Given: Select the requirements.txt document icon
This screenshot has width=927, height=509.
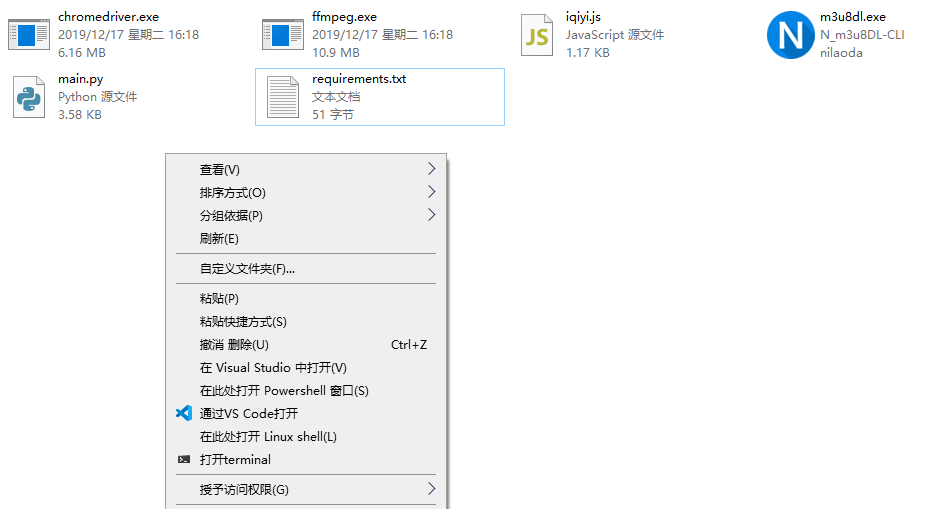Looking at the screenshot, I should point(283,97).
